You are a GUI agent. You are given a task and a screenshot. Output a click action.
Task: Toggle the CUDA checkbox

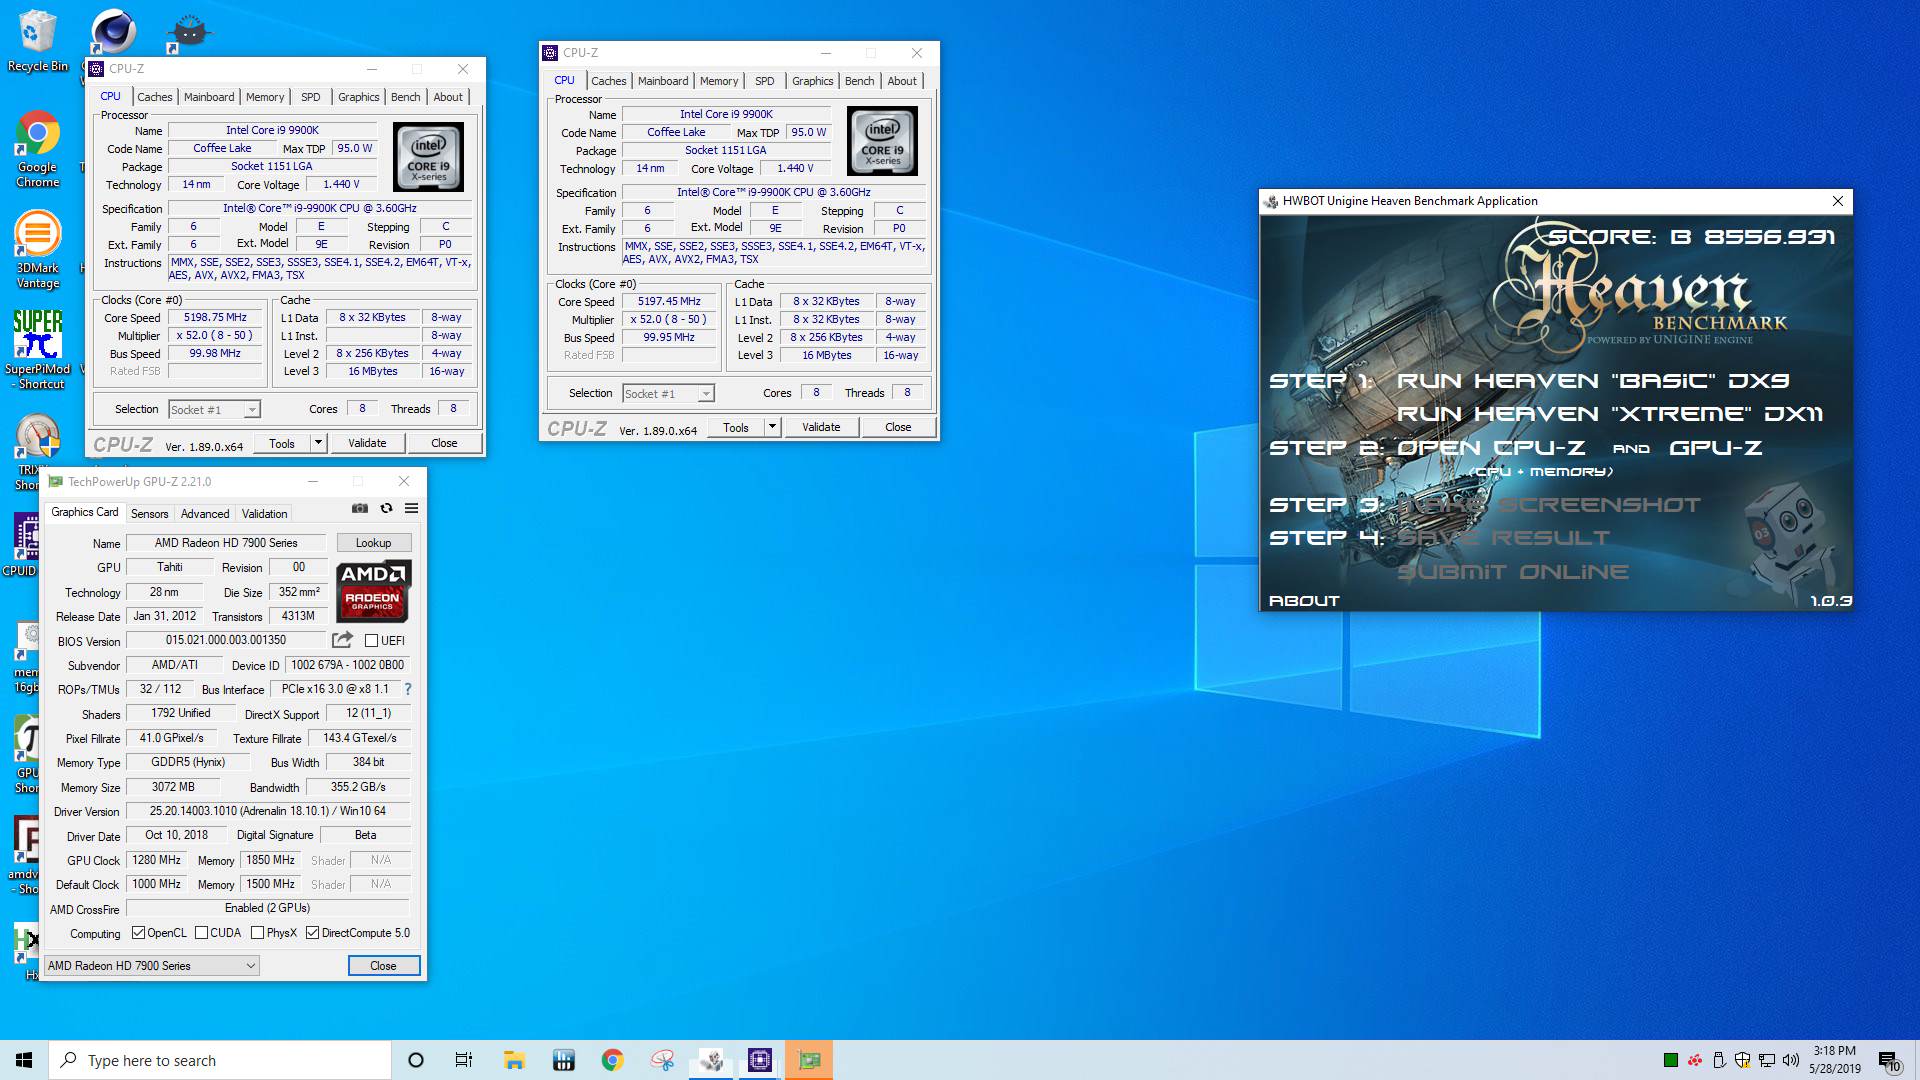coord(201,933)
